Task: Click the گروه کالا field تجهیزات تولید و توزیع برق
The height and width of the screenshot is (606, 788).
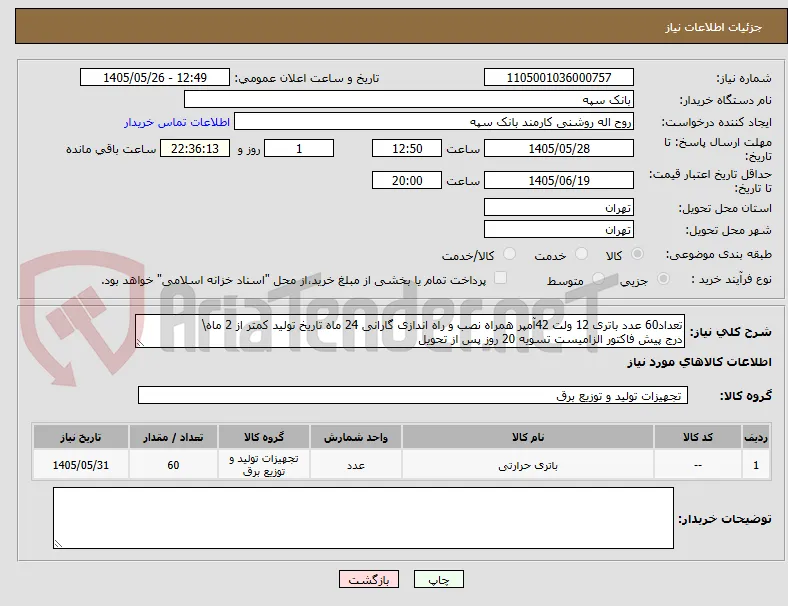Action: click(413, 395)
